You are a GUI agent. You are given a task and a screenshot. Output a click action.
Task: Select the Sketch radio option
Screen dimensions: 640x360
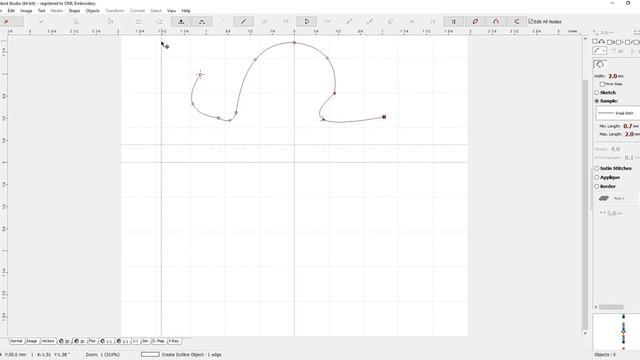pos(597,93)
